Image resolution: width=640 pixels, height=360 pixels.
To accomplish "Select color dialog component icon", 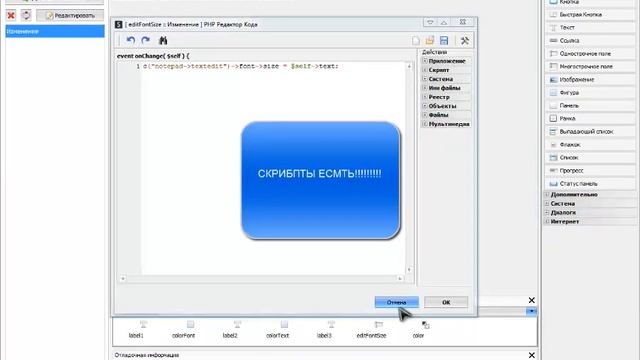I will pyautogui.click(x=425, y=324).
